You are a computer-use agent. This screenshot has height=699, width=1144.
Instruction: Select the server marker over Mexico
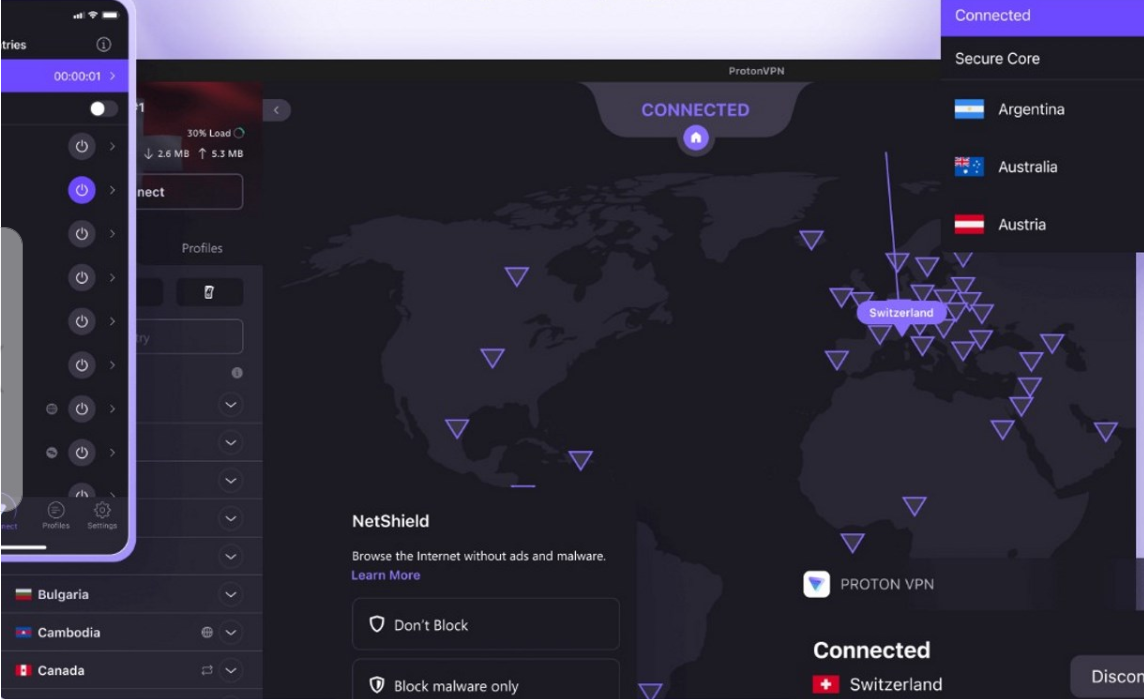[457, 428]
